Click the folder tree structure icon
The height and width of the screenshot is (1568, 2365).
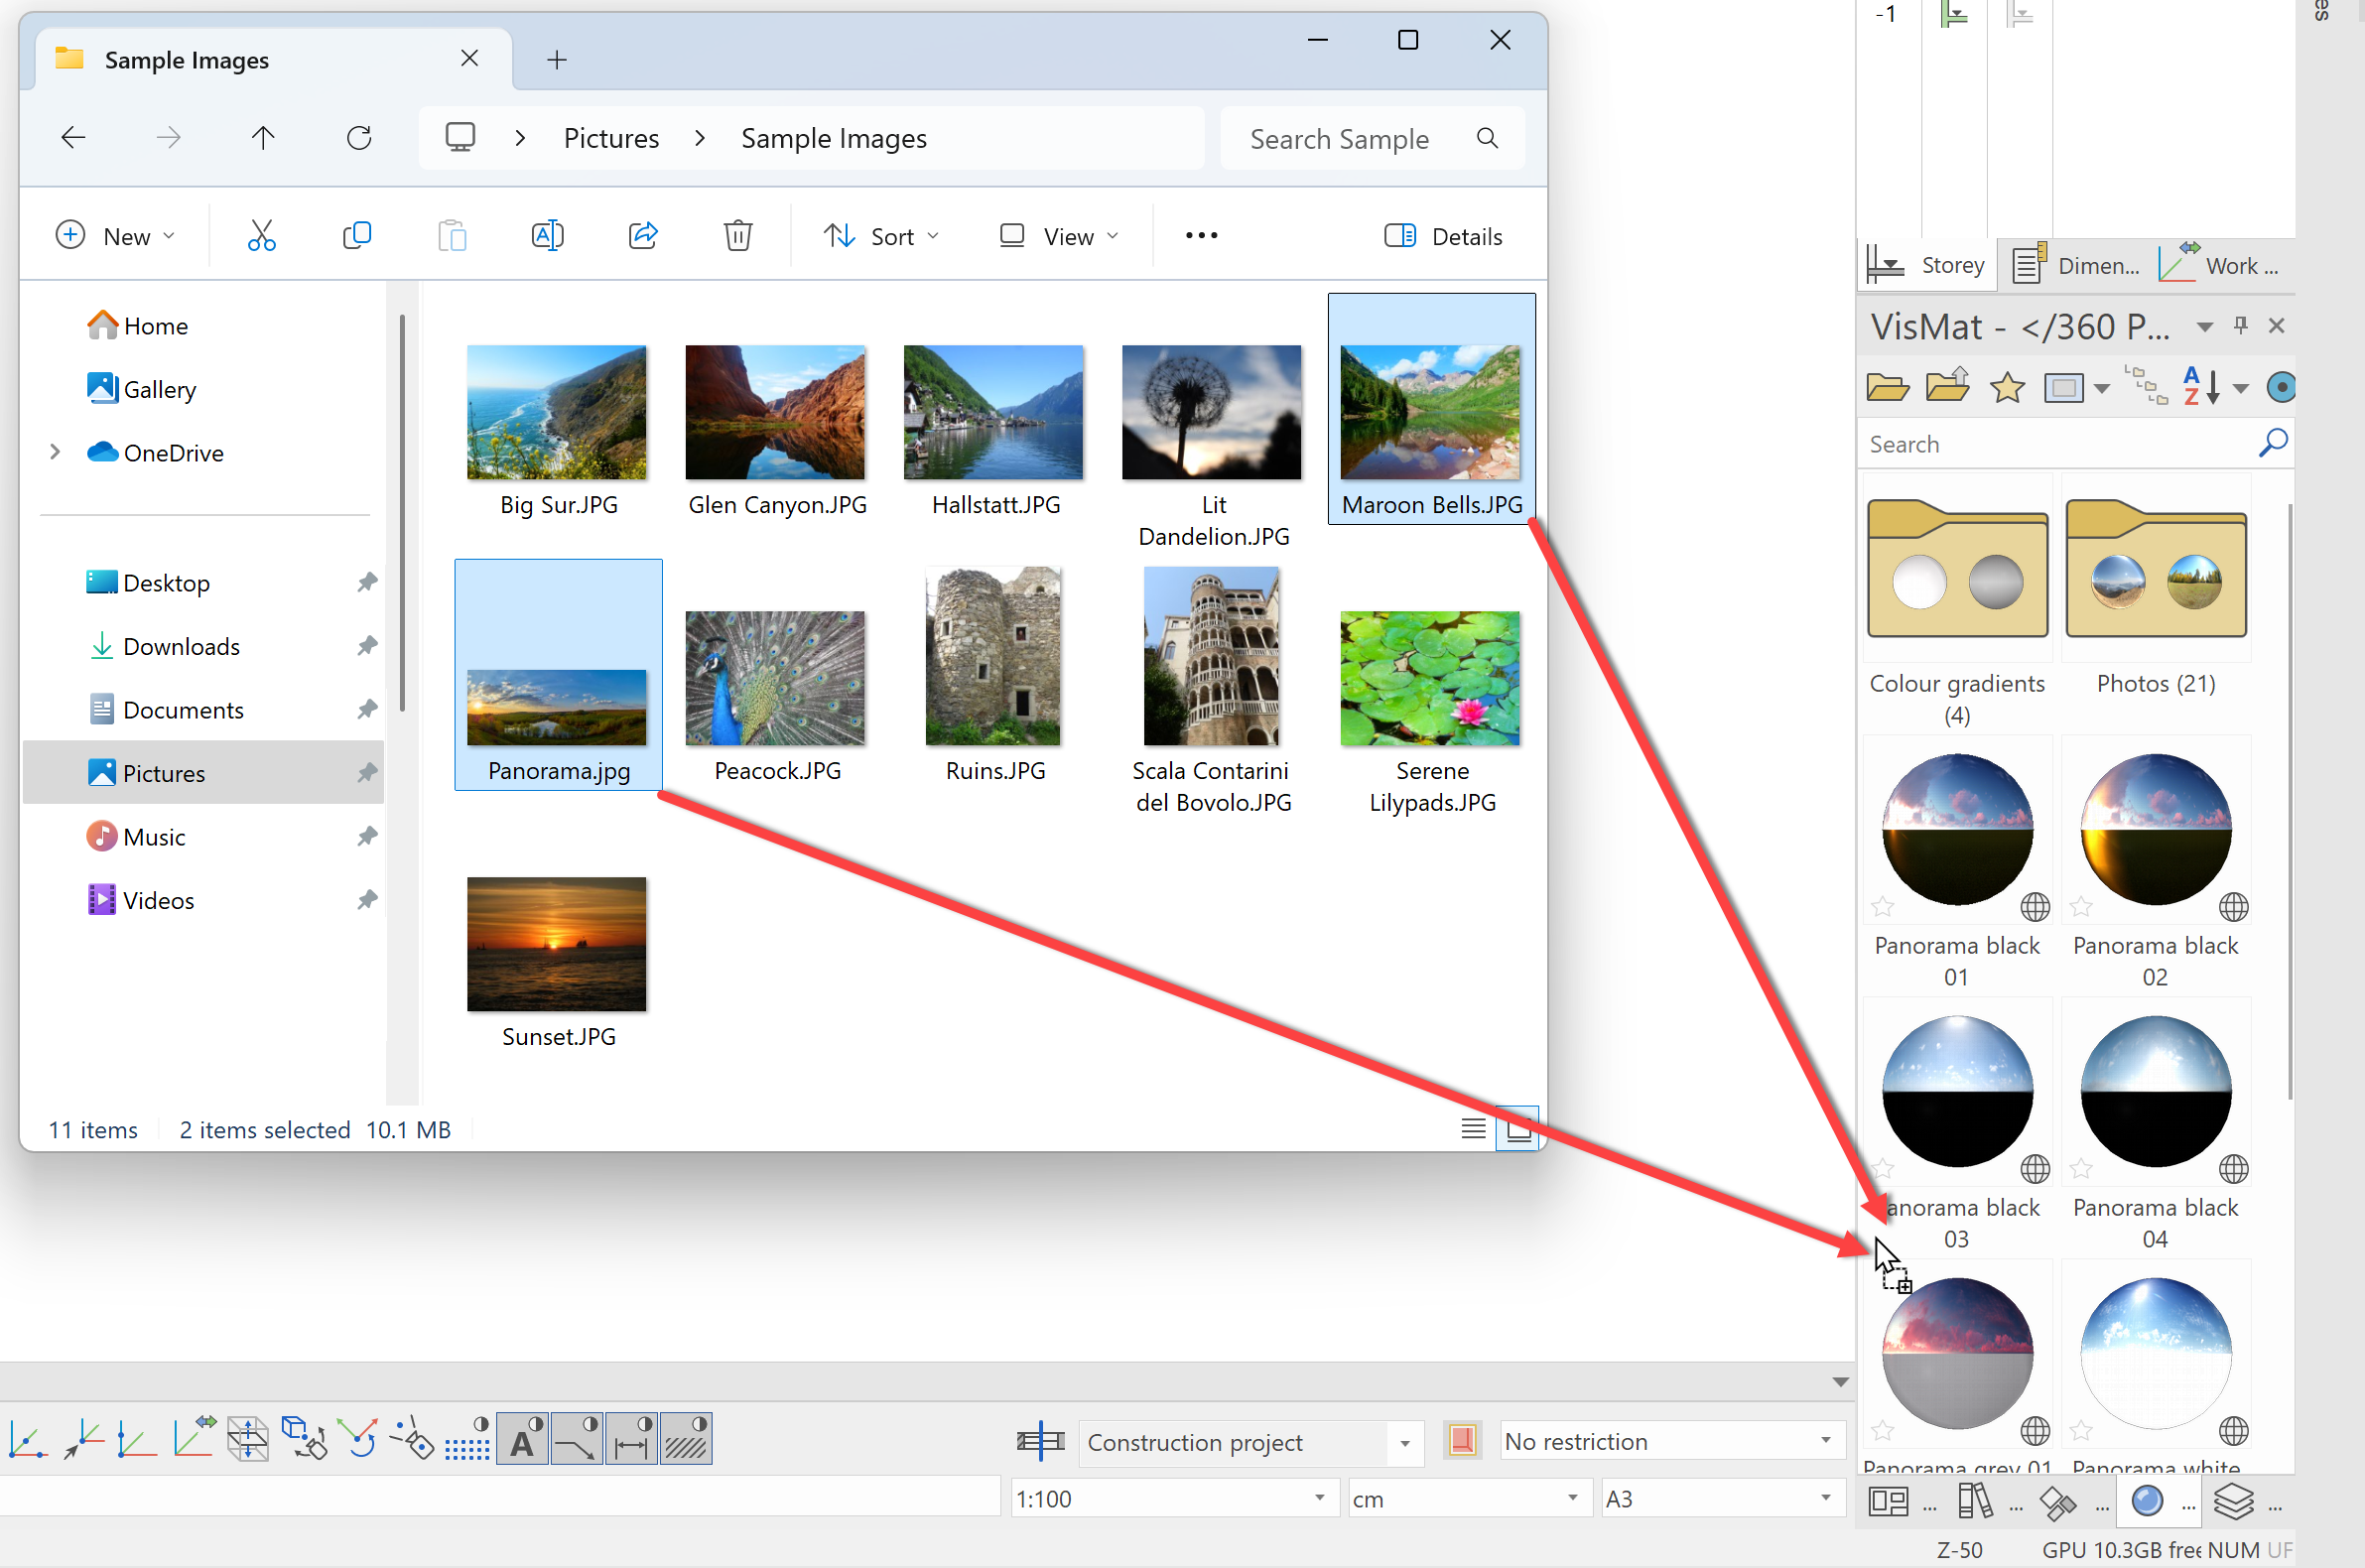(x=2145, y=387)
